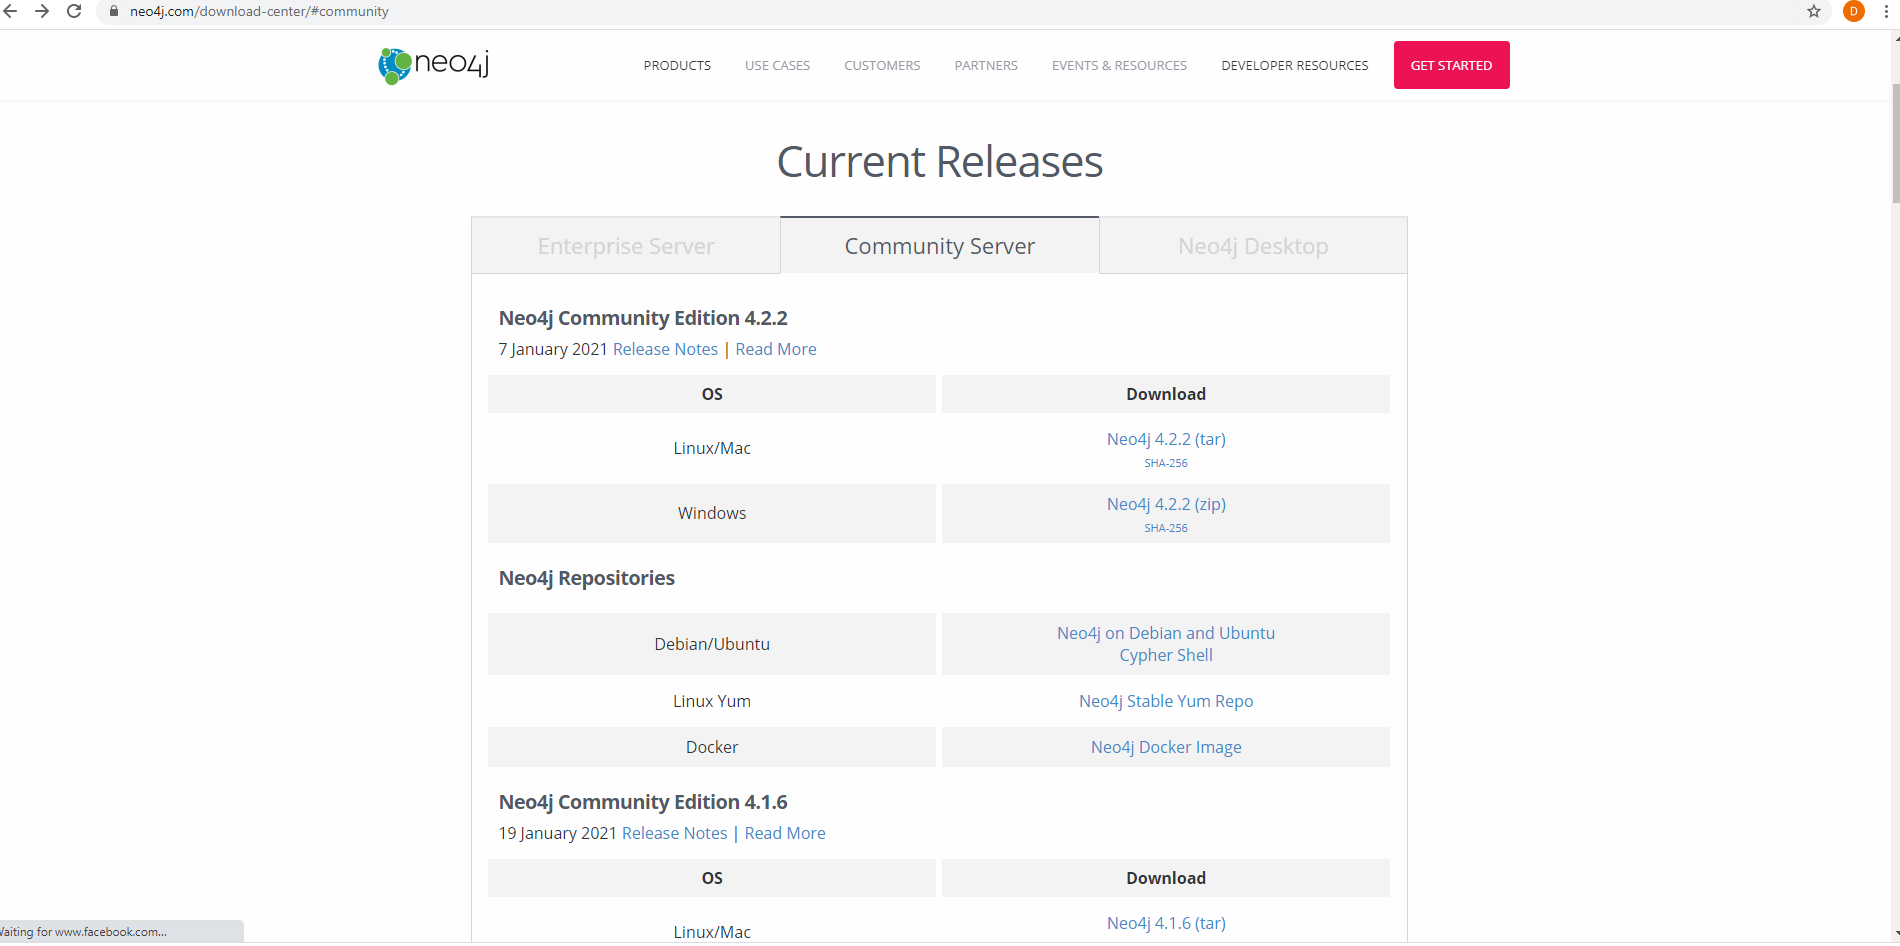Open SHA-256 link under Neo4j 4.2.2 tar
This screenshot has height=946, width=1900.
point(1166,463)
